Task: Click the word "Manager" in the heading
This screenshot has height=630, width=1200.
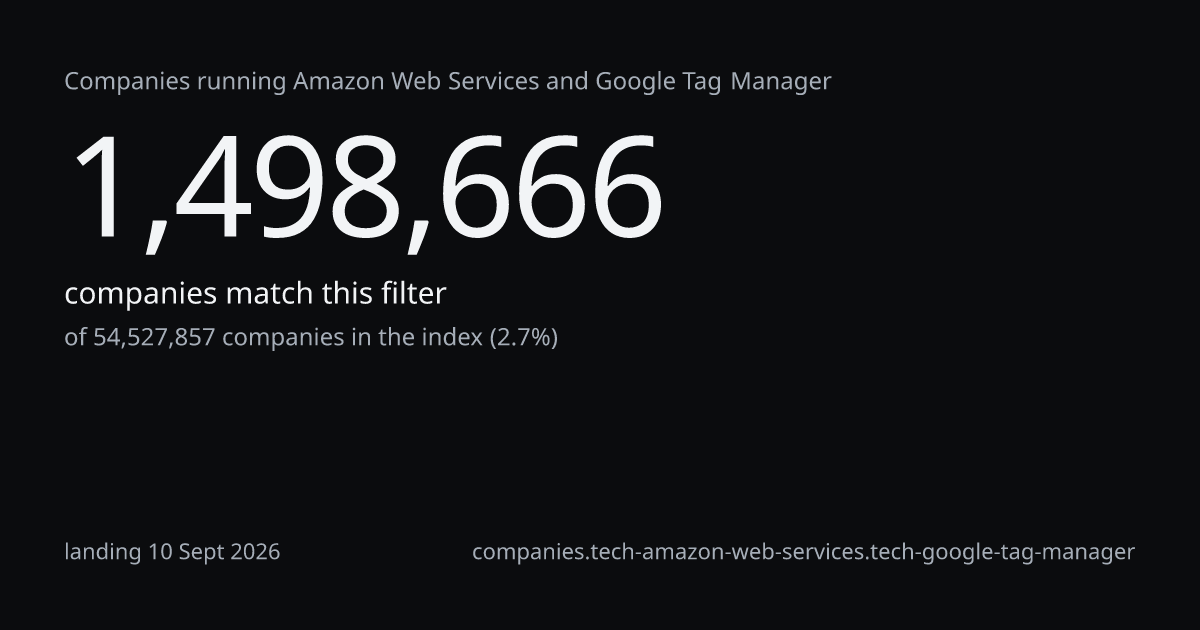Action: pyautogui.click(x=781, y=82)
